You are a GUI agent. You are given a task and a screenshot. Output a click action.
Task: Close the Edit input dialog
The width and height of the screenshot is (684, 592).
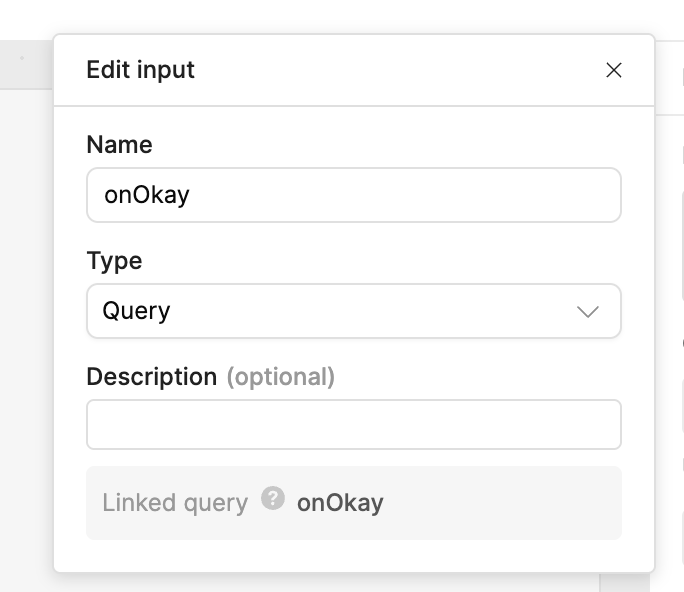[614, 70]
